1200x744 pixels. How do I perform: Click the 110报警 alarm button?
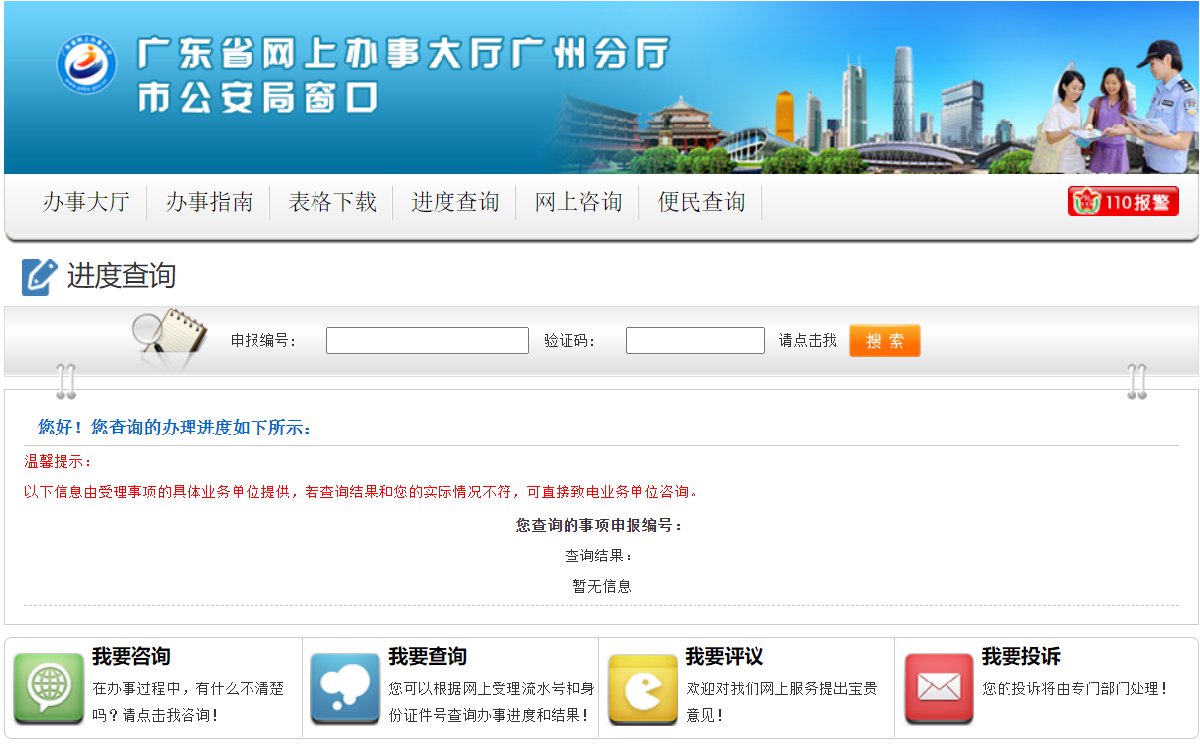tap(1123, 202)
